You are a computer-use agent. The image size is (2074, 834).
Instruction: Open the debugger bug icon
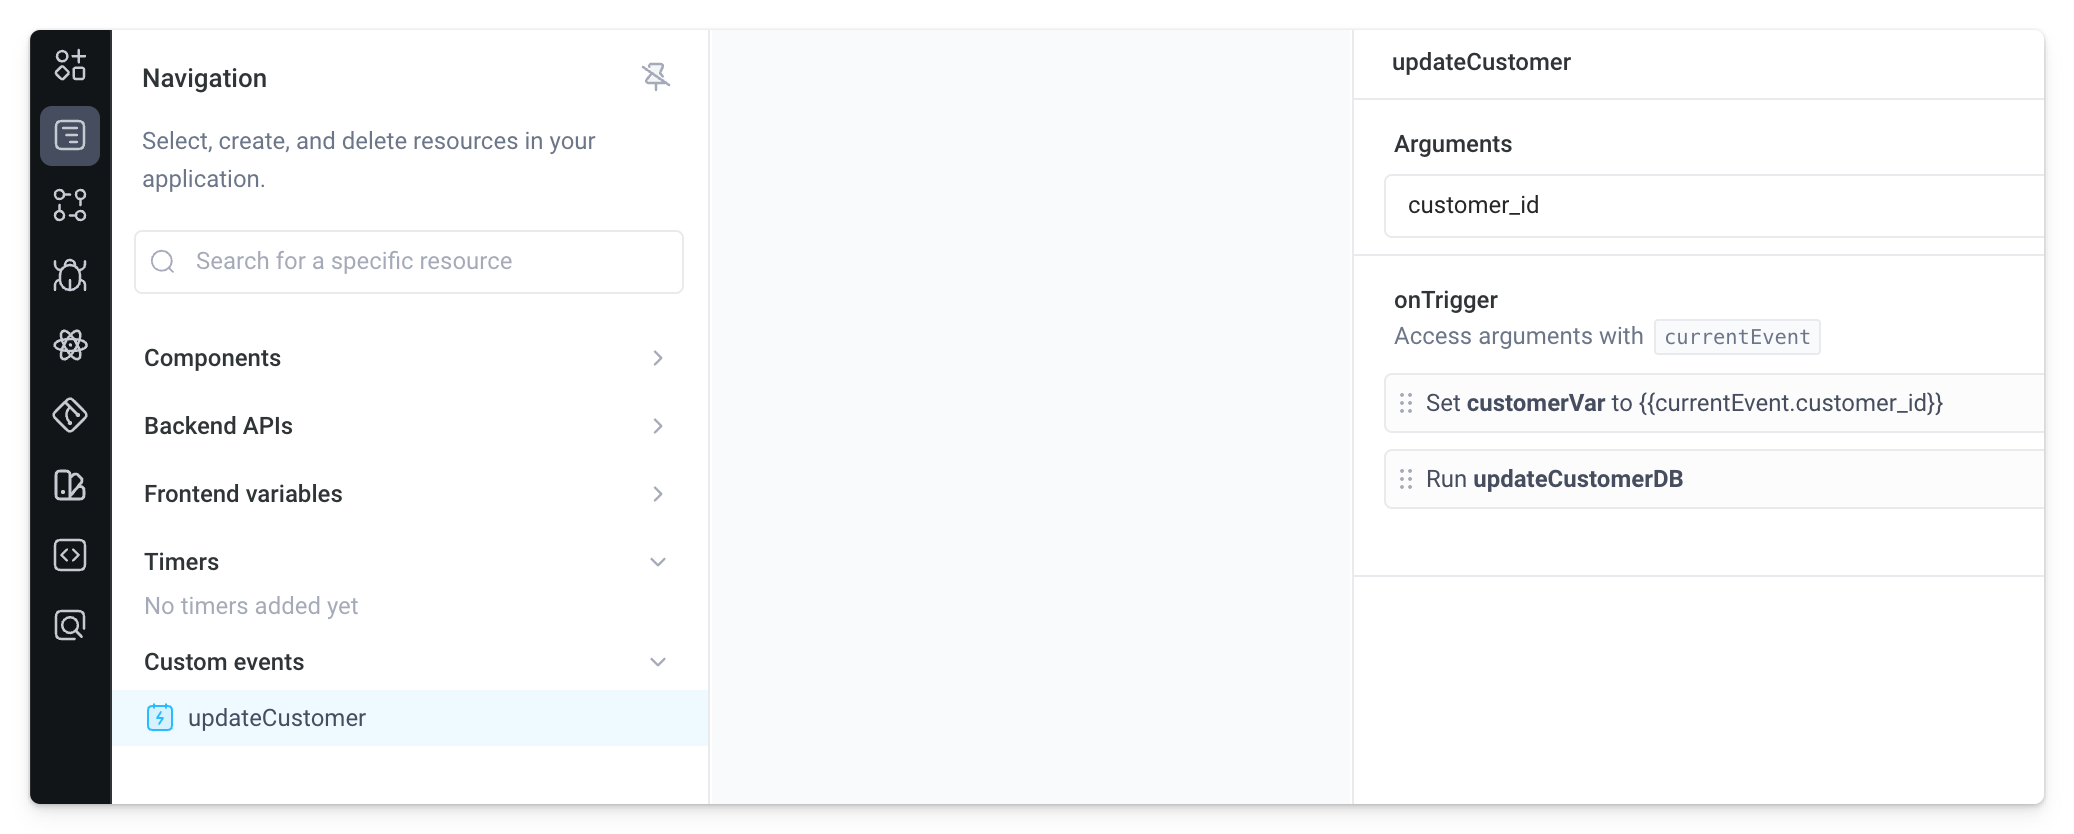(x=69, y=275)
